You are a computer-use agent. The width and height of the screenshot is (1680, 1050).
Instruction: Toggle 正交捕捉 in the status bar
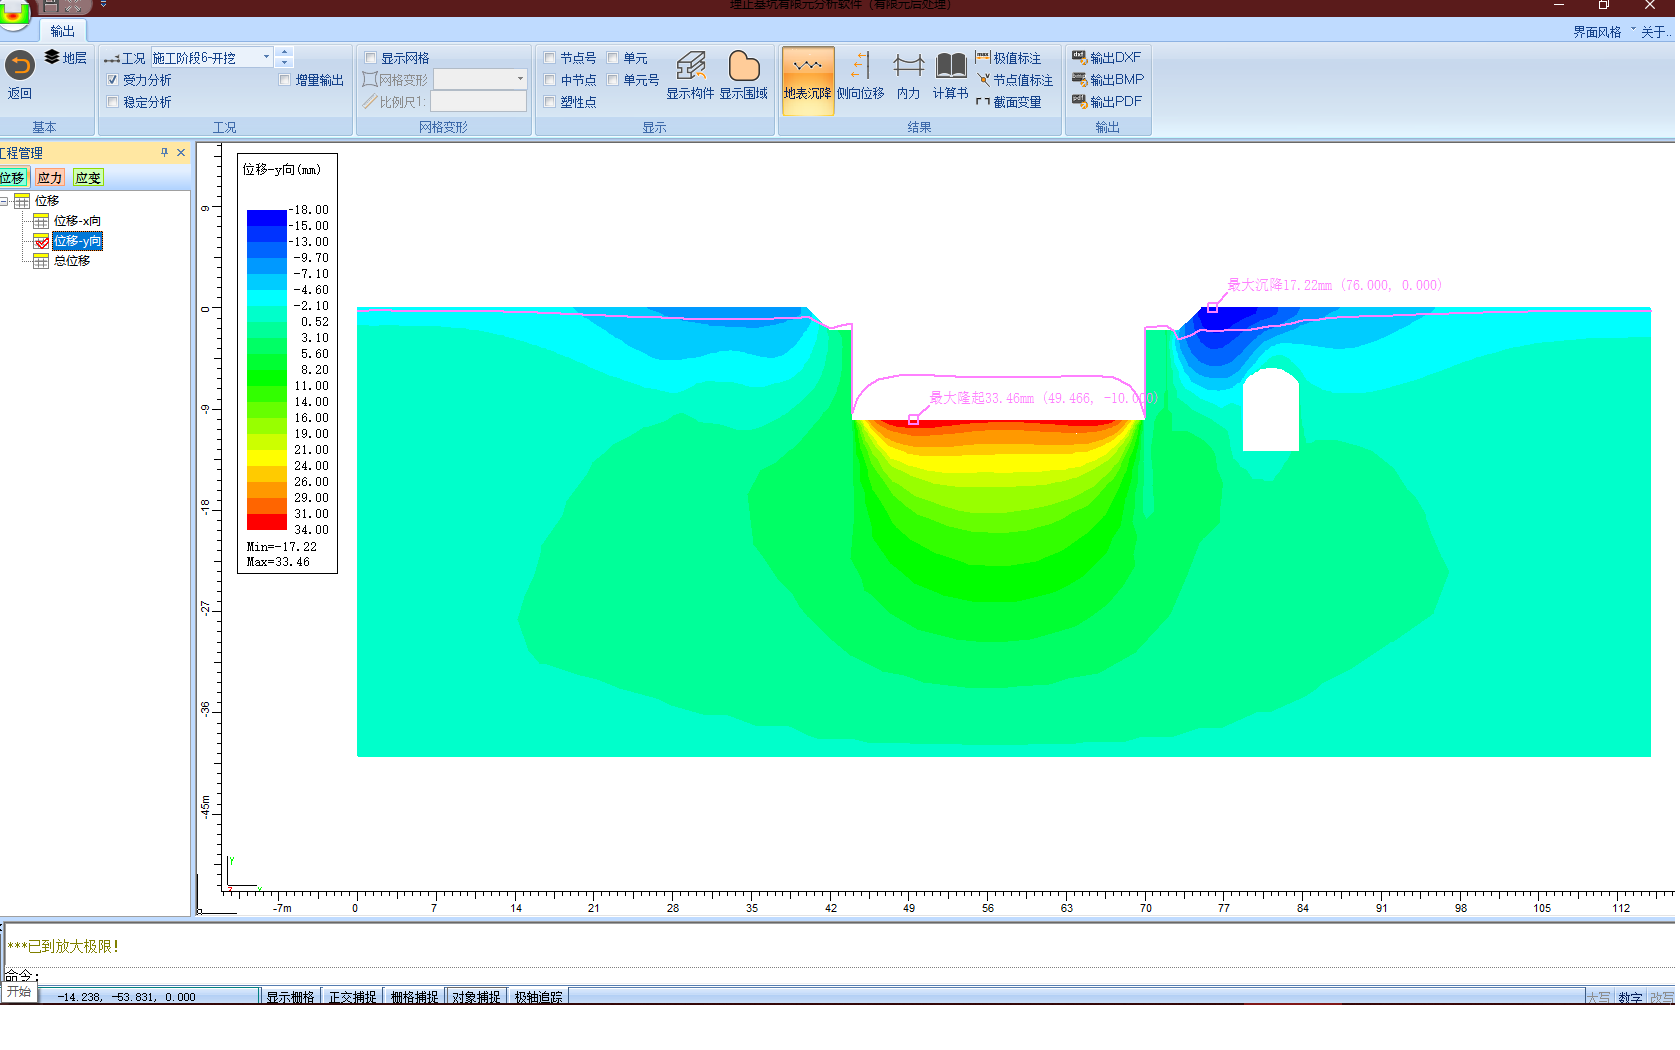(x=352, y=997)
